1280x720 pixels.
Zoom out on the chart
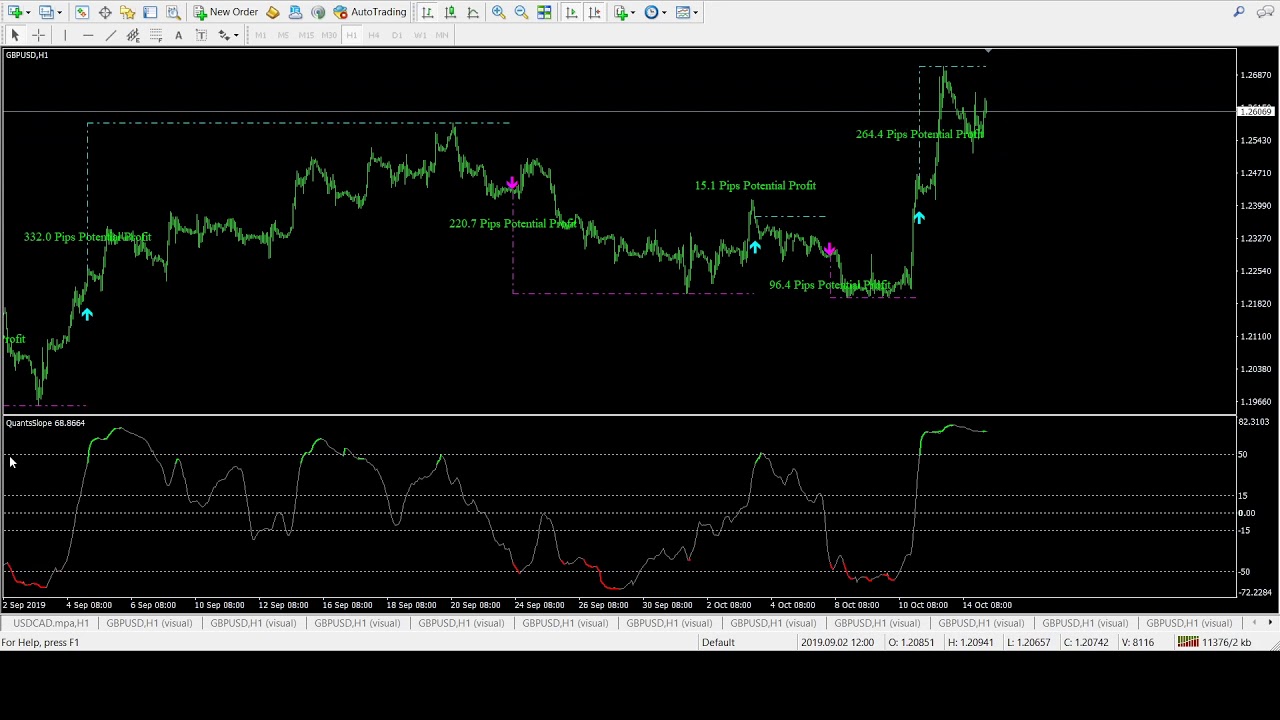521,12
